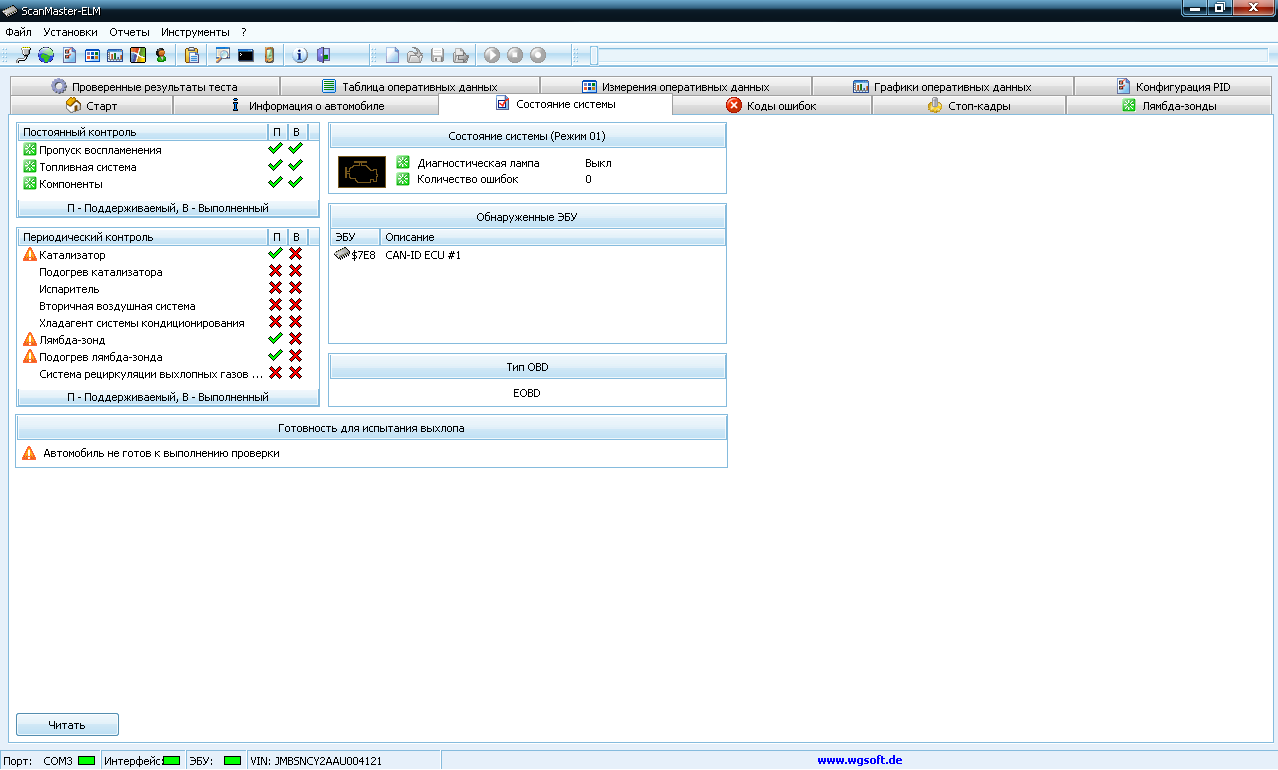Screen dimensions: 1278x770
Task: Click the printer toolbar icon
Action: click(x=460, y=55)
